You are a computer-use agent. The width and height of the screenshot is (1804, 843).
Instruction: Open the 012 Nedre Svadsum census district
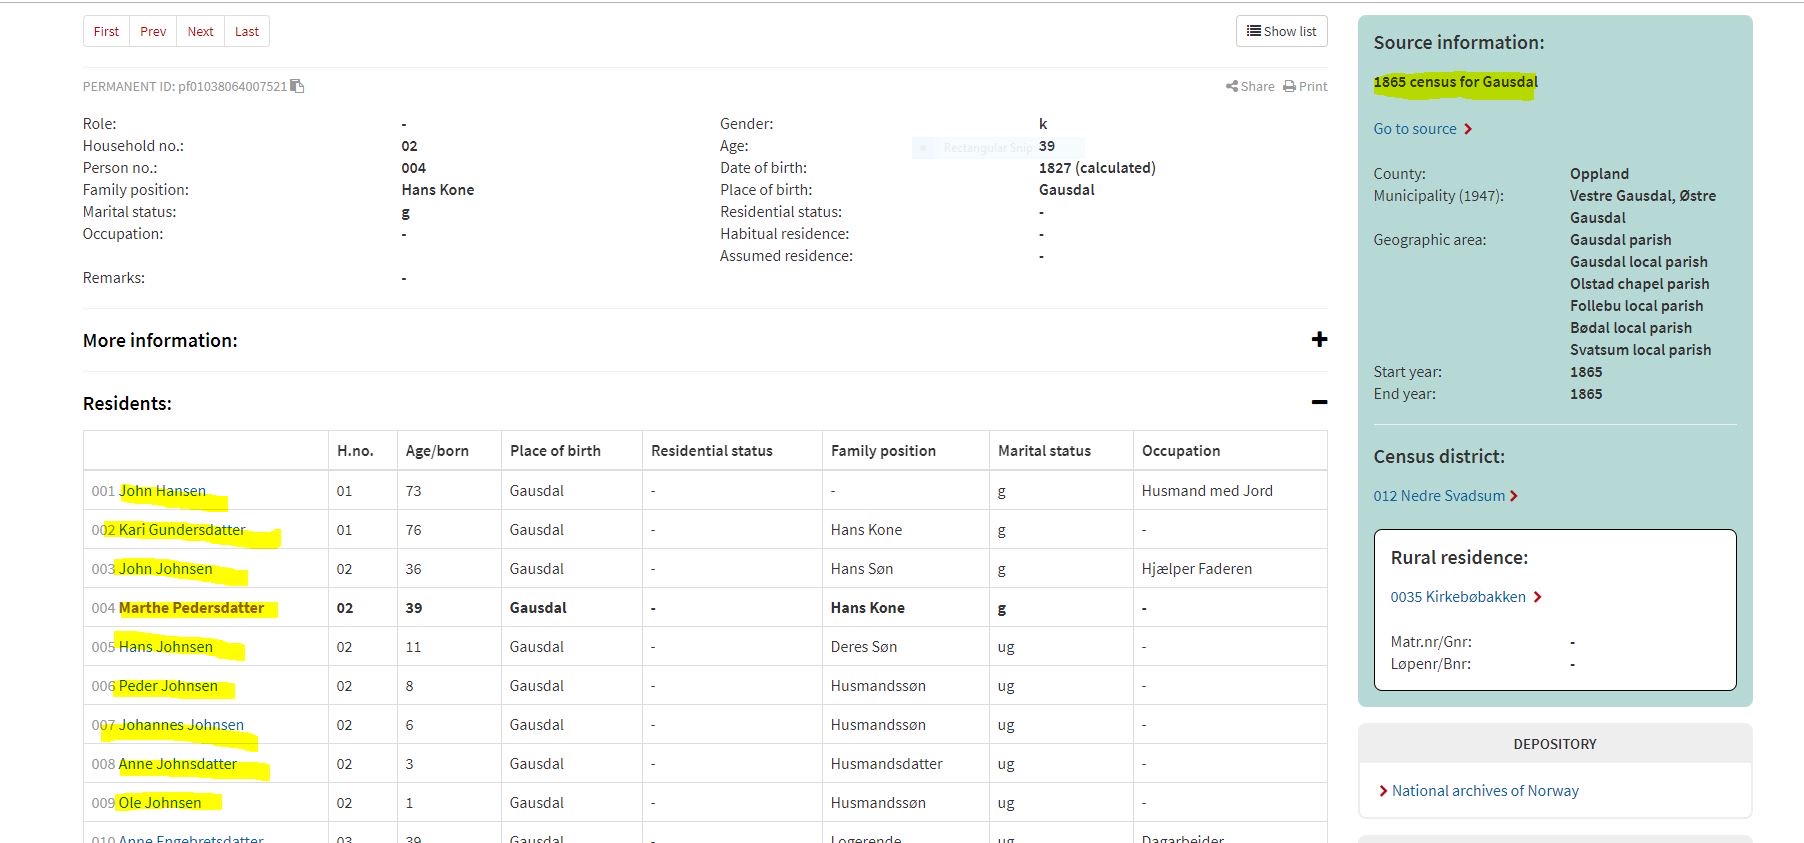point(1439,496)
